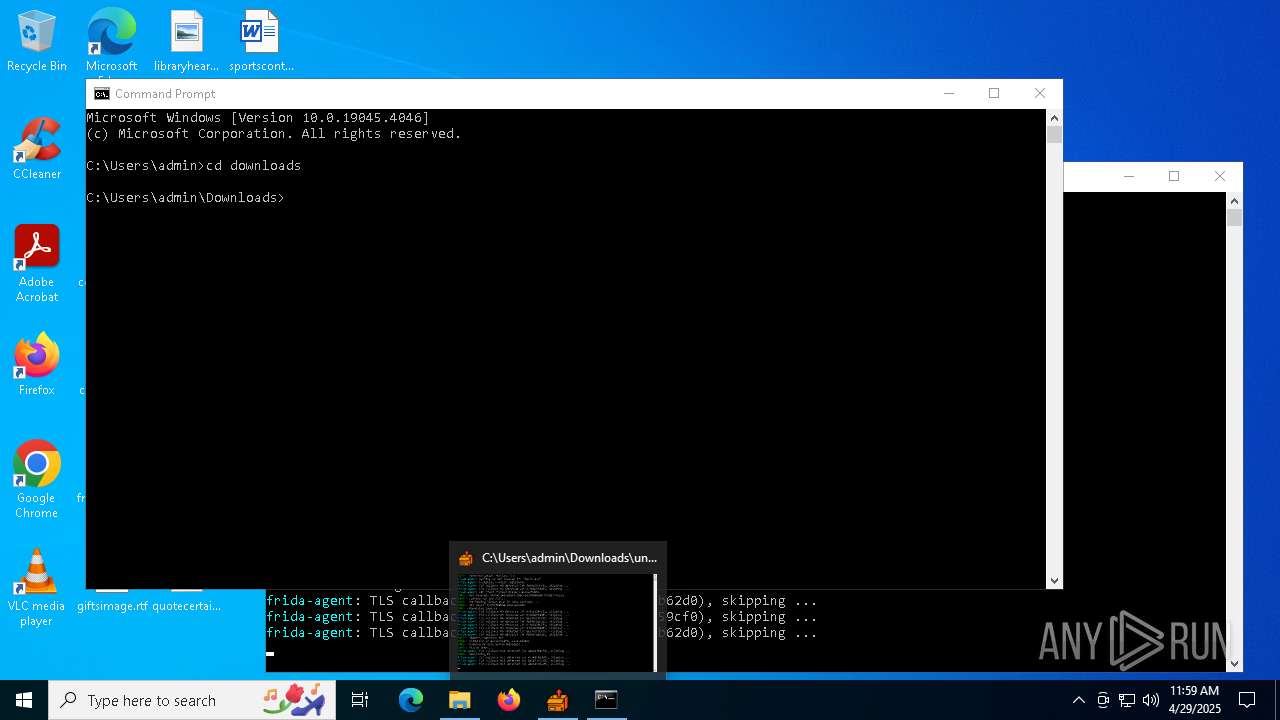The width and height of the screenshot is (1280, 720).
Task: Minimize the background console window
Action: pos(1128,177)
